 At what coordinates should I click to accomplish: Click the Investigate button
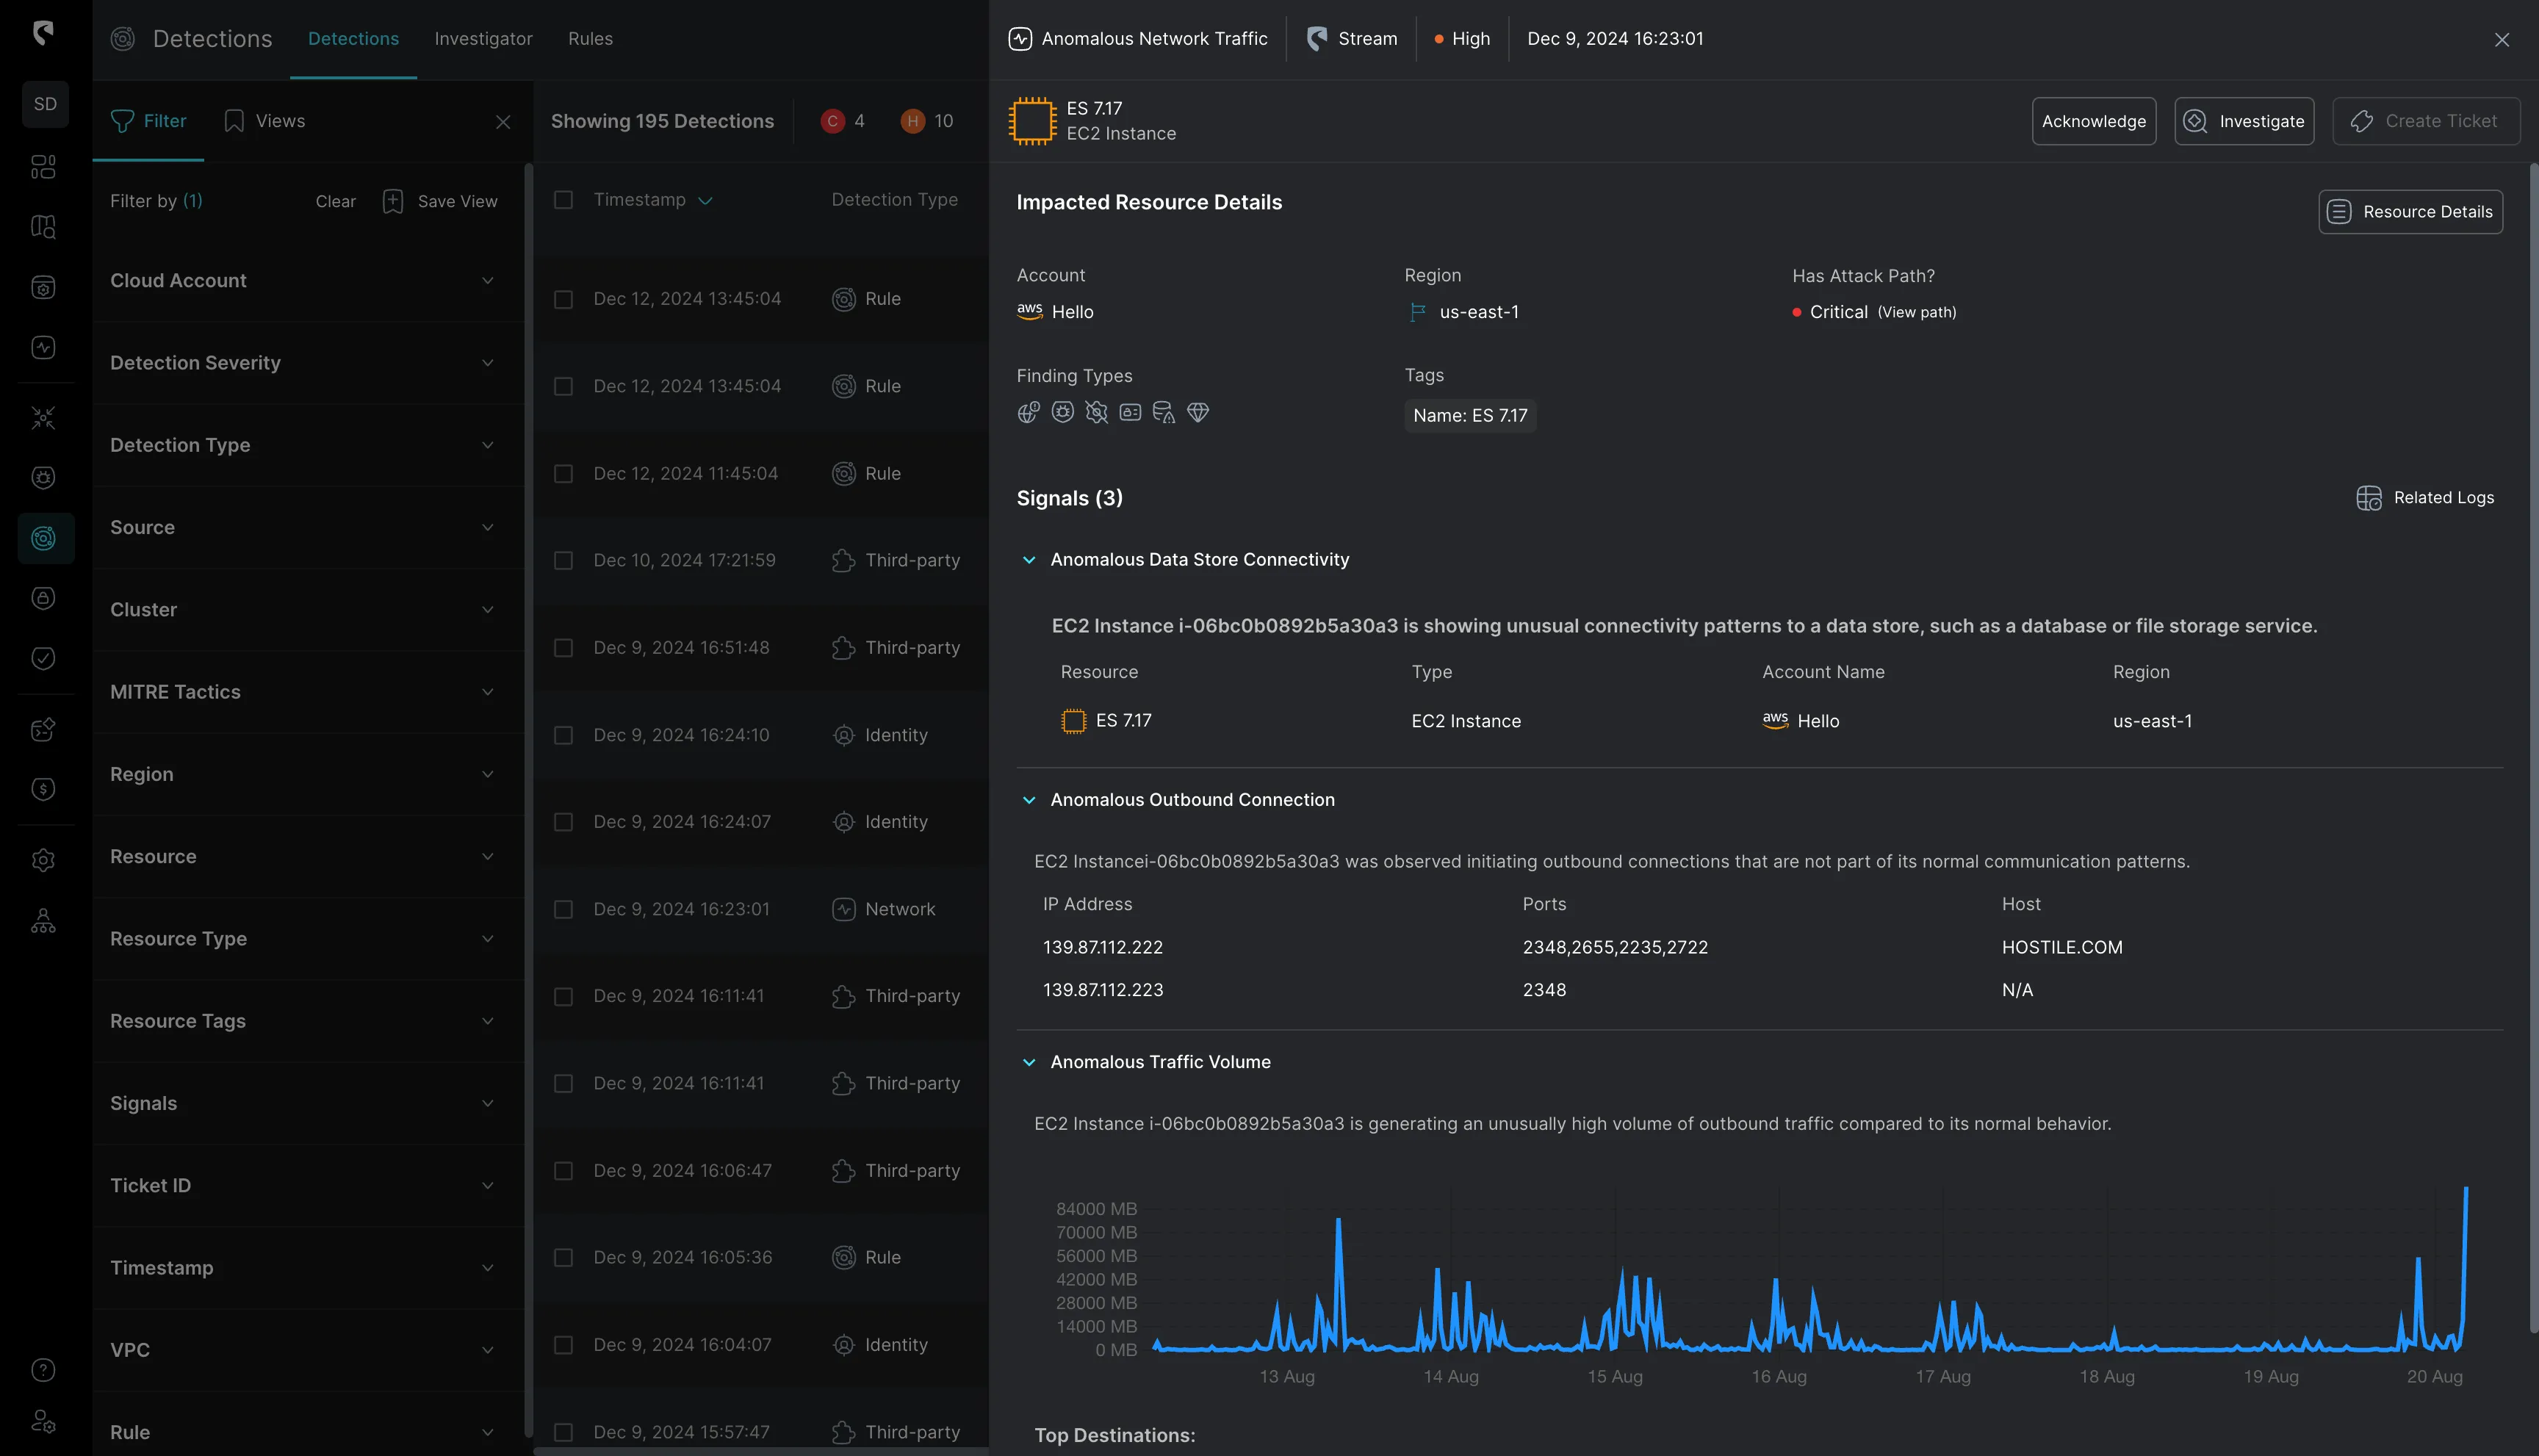coord(2243,121)
